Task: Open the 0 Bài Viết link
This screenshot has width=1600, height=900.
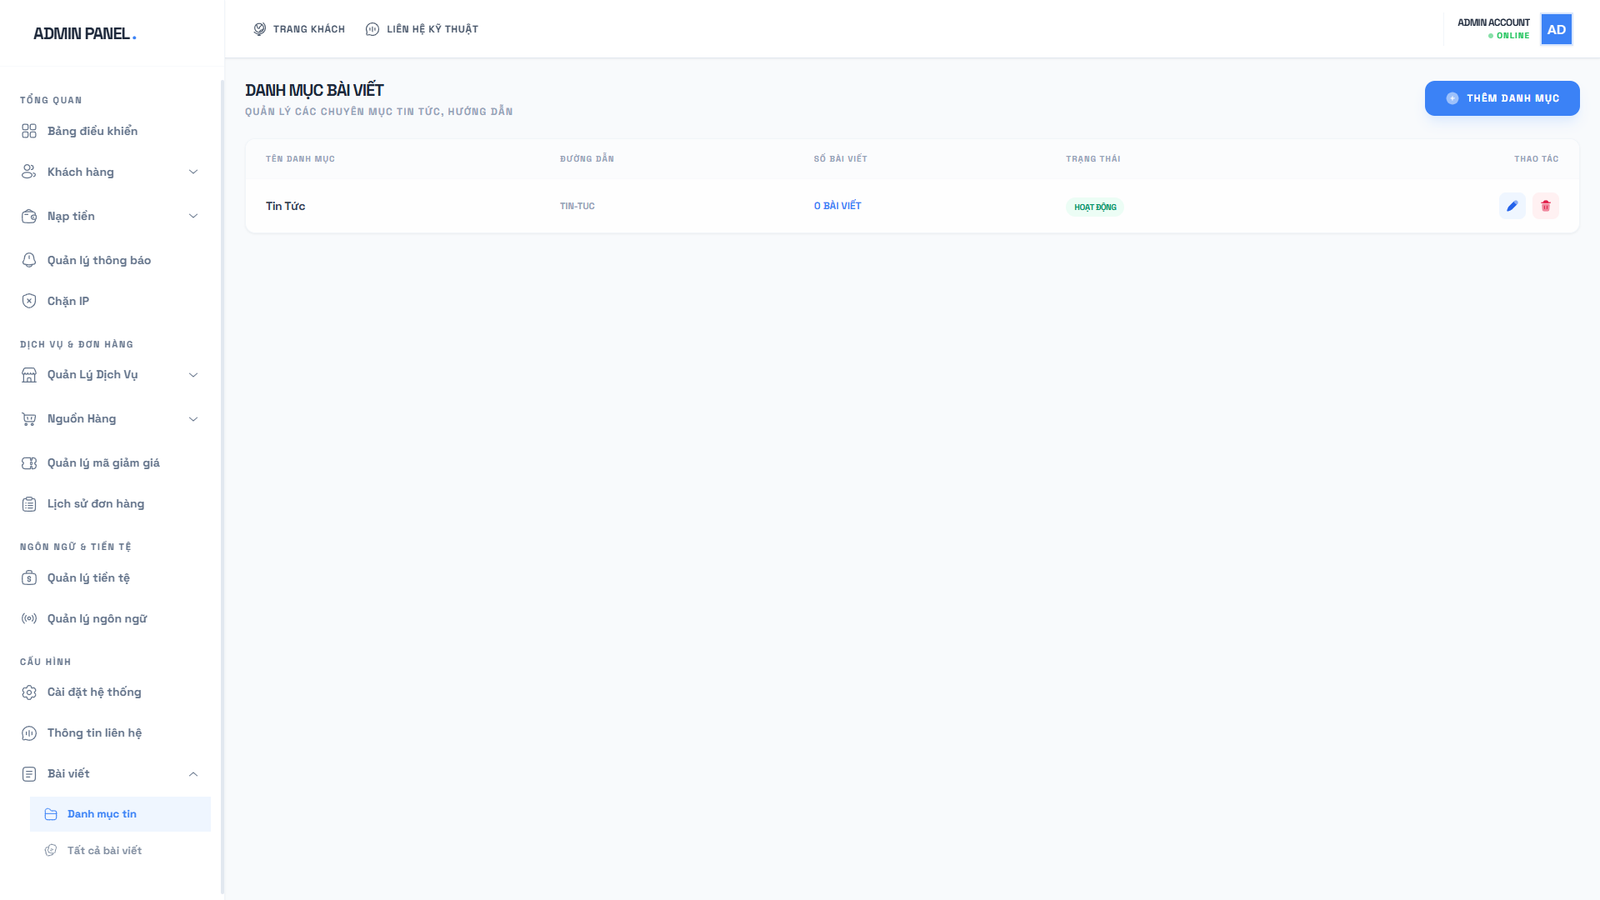Action: point(838,205)
